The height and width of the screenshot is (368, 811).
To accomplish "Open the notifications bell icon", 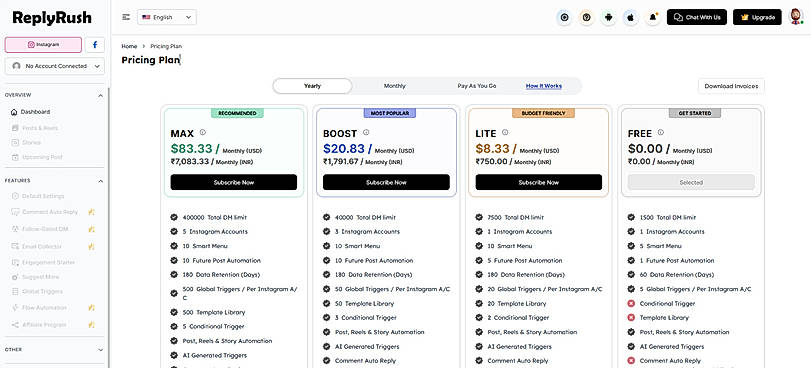I will [x=653, y=17].
